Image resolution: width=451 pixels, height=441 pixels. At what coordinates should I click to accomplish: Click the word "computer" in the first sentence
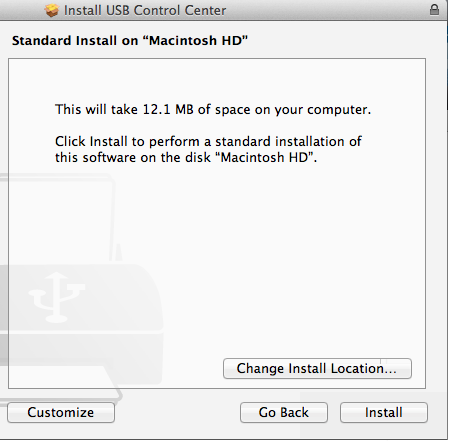point(337,110)
